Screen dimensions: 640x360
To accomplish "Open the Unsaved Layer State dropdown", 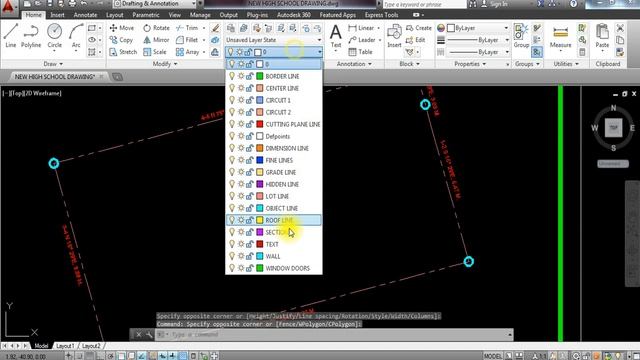I will (273, 40).
